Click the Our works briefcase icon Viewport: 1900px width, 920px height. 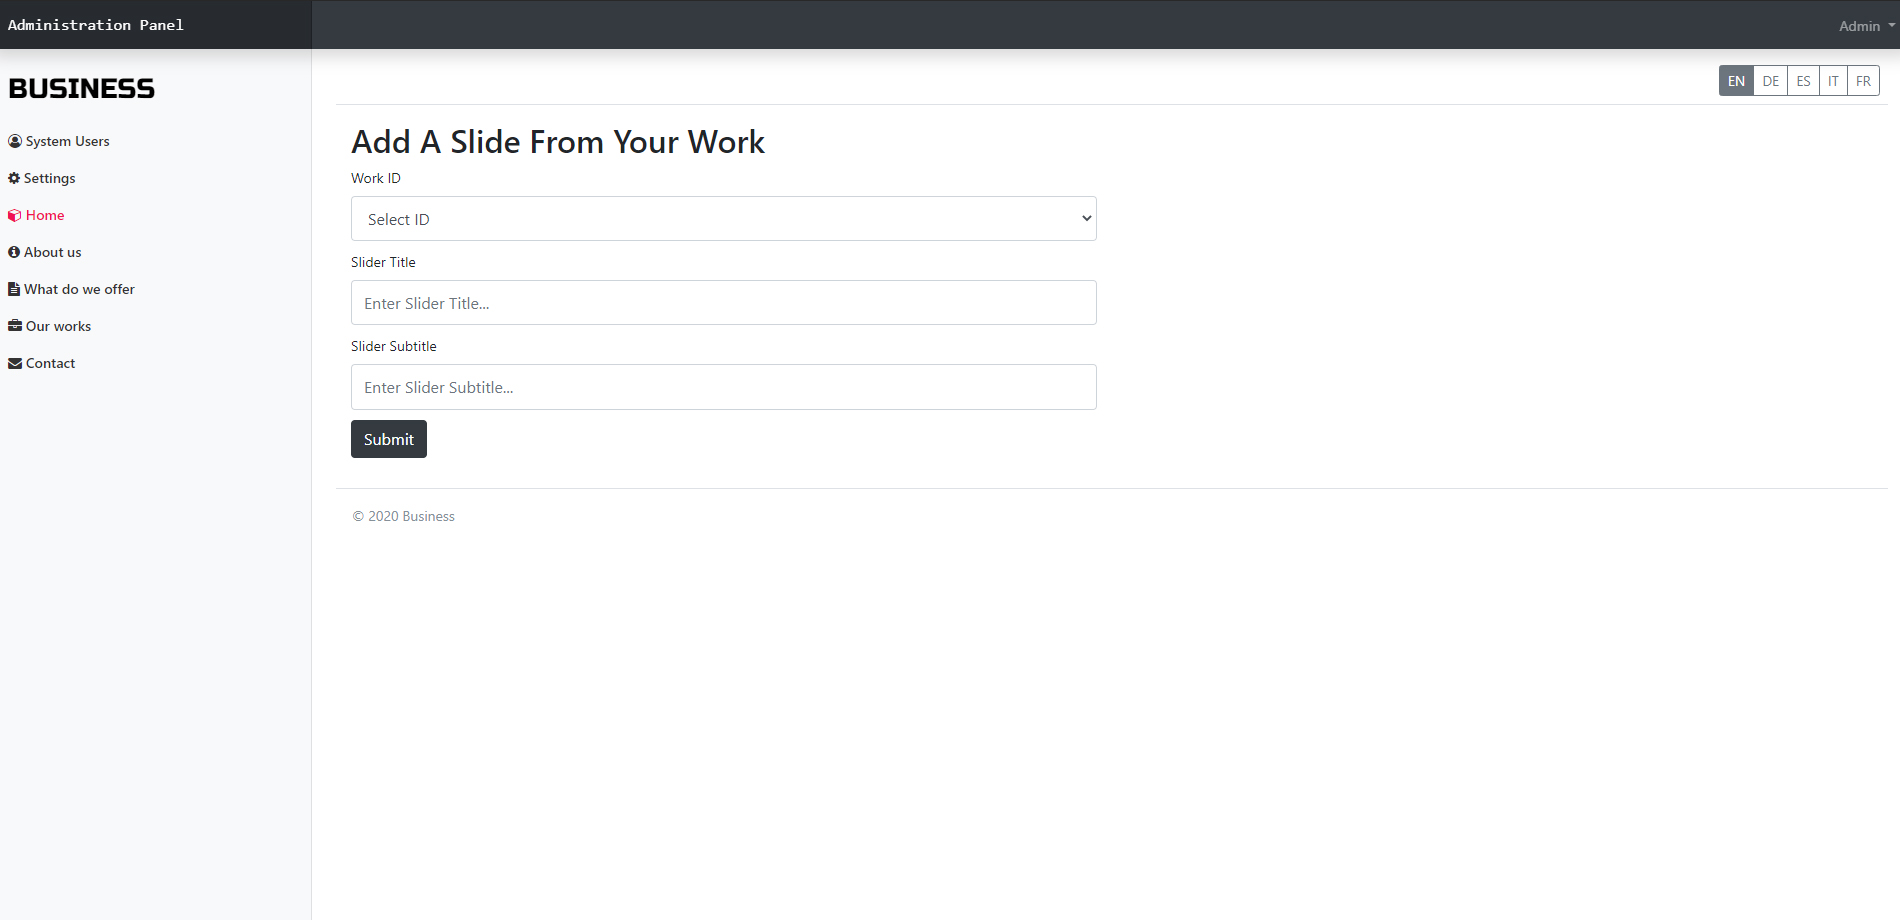tap(15, 326)
